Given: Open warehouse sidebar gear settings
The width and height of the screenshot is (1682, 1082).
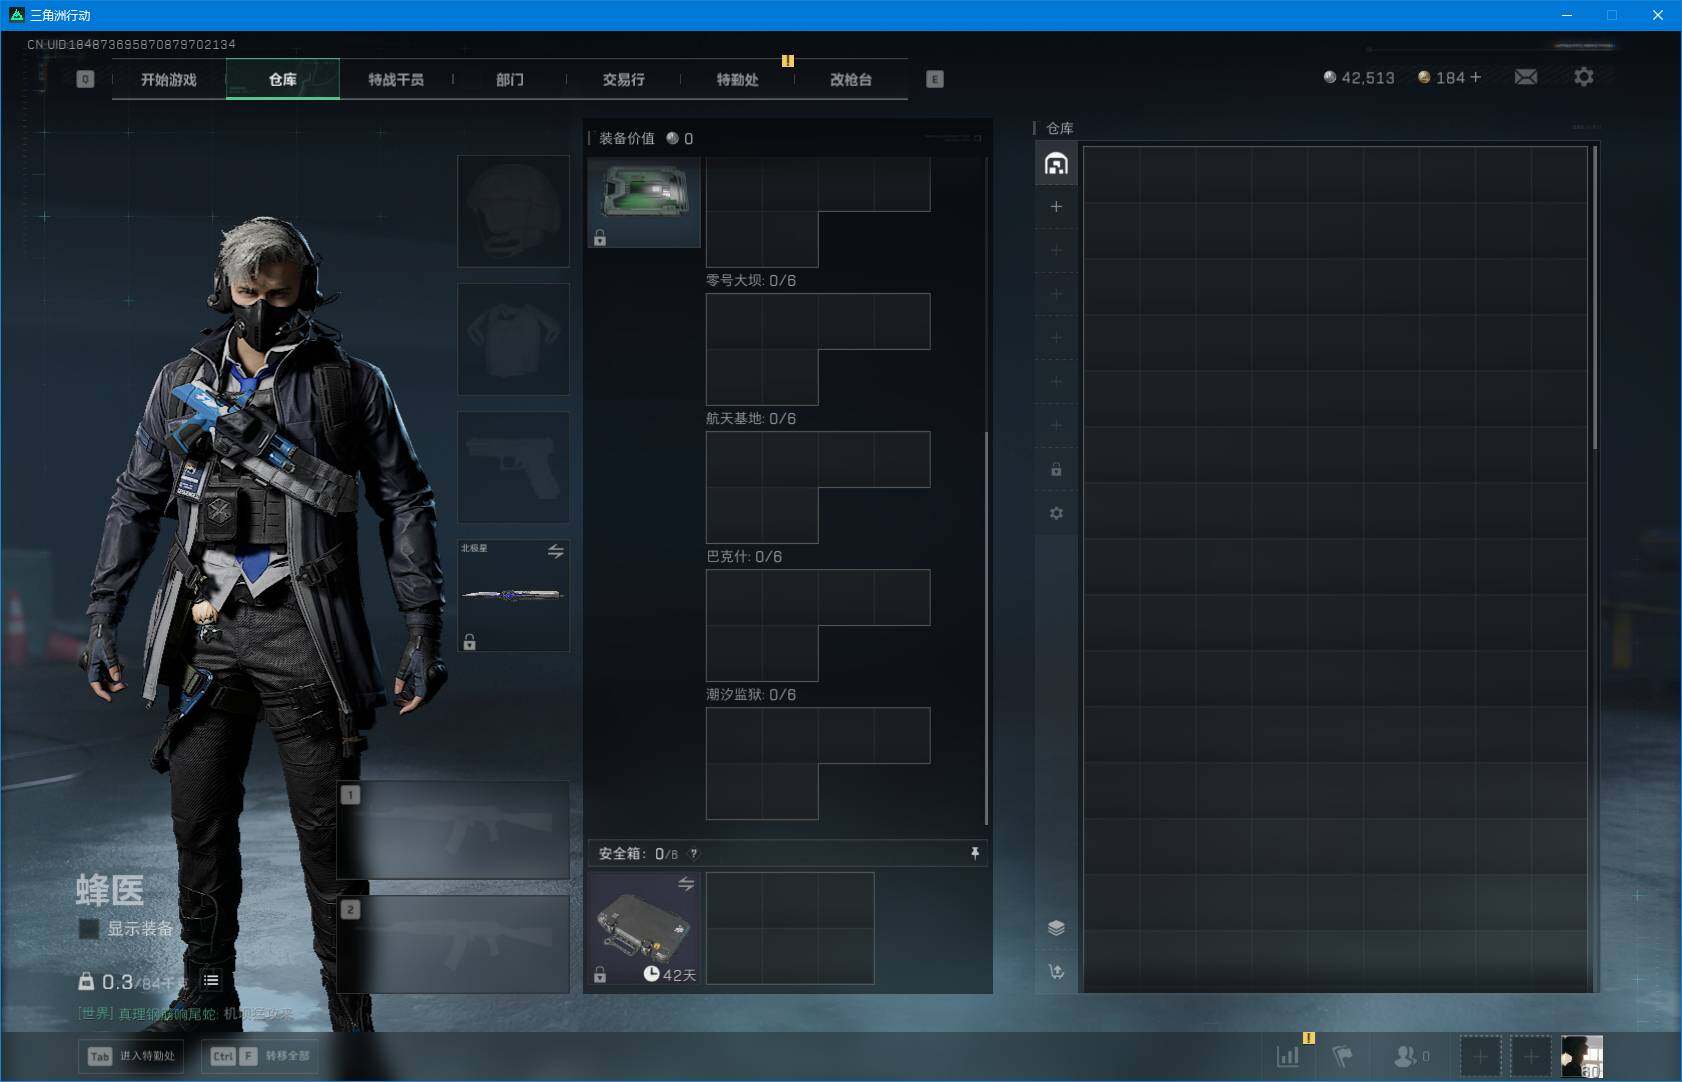Looking at the screenshot, I should (1056, 513).
